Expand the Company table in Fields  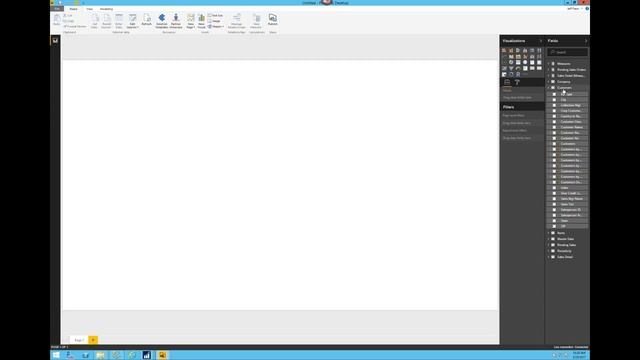549,82
